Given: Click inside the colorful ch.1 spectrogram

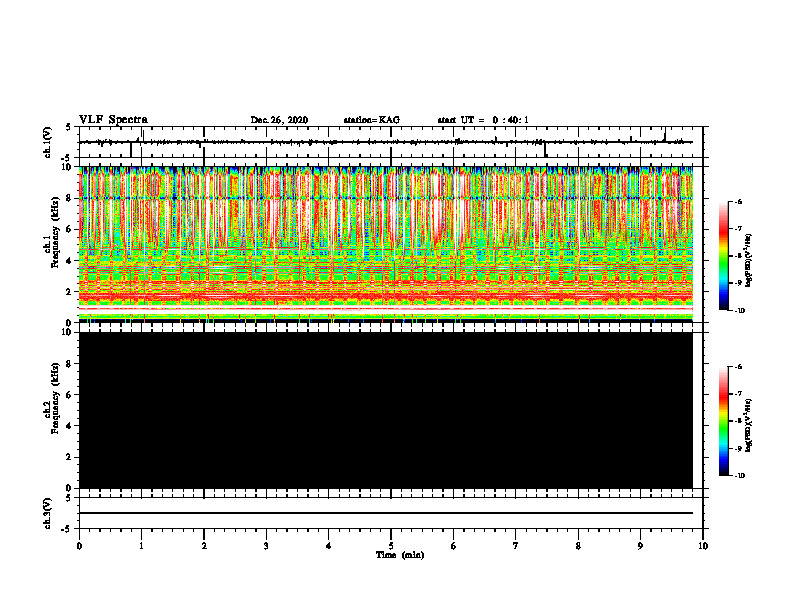Looking at the screenshot, I should coord(386,244).
